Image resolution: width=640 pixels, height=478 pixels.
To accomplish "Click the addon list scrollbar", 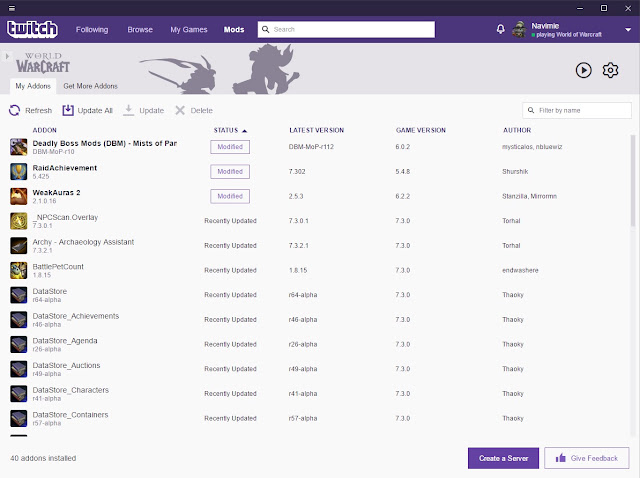I will (x=633, y=181).
